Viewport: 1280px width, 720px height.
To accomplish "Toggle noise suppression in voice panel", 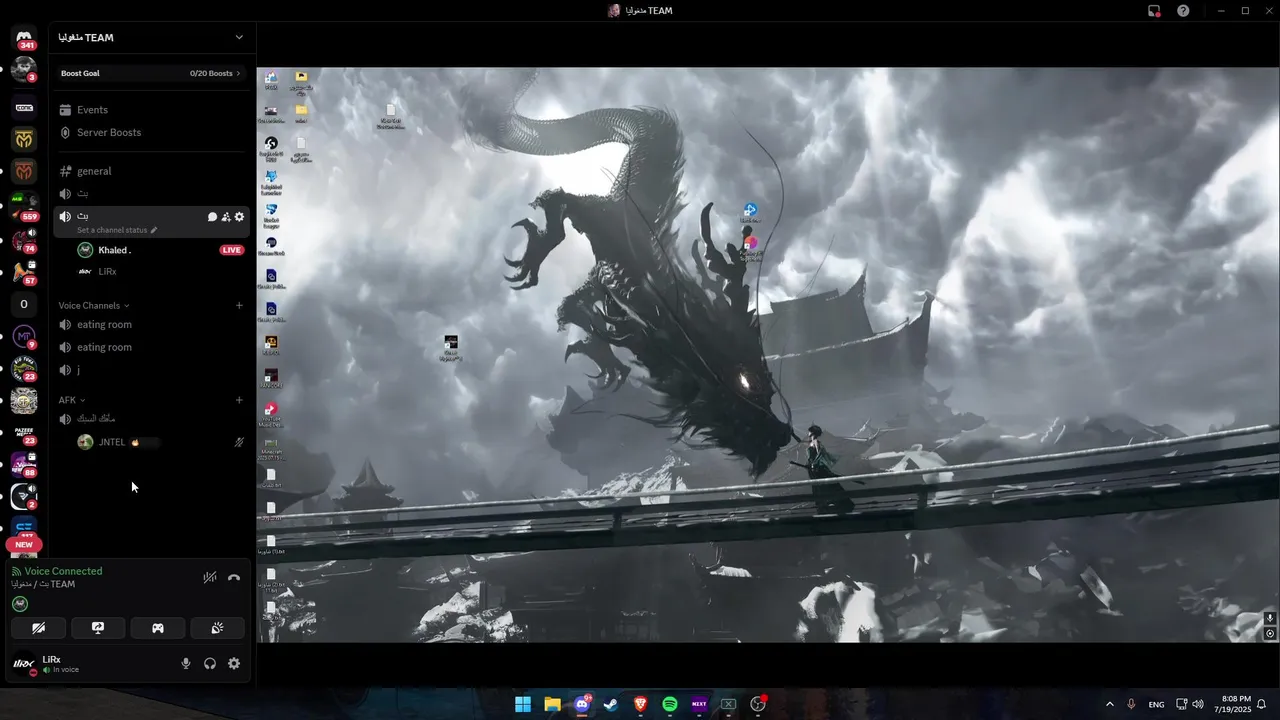I will click(210, 577).
